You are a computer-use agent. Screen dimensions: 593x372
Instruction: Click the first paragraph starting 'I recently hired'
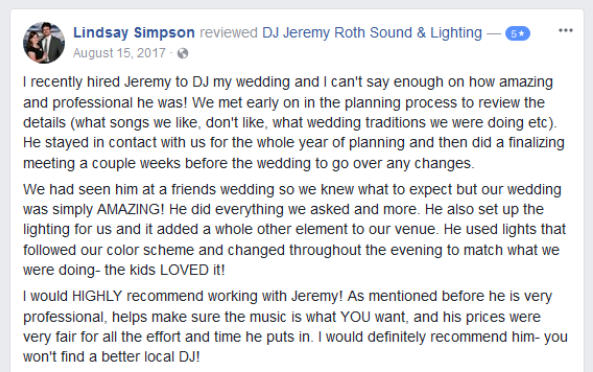click(294, 122)
